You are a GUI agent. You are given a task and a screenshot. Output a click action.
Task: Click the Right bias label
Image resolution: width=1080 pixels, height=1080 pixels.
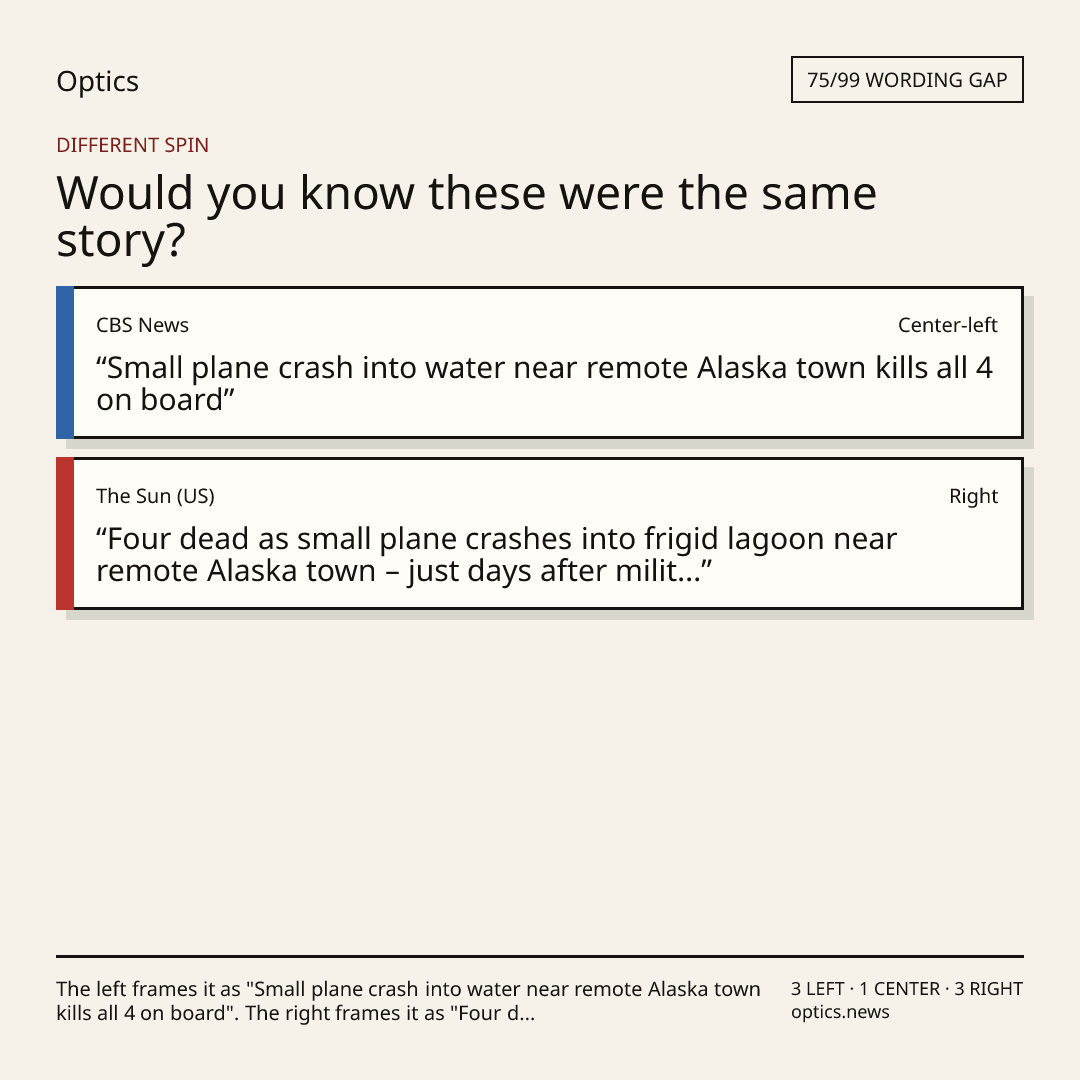(973, 496)
